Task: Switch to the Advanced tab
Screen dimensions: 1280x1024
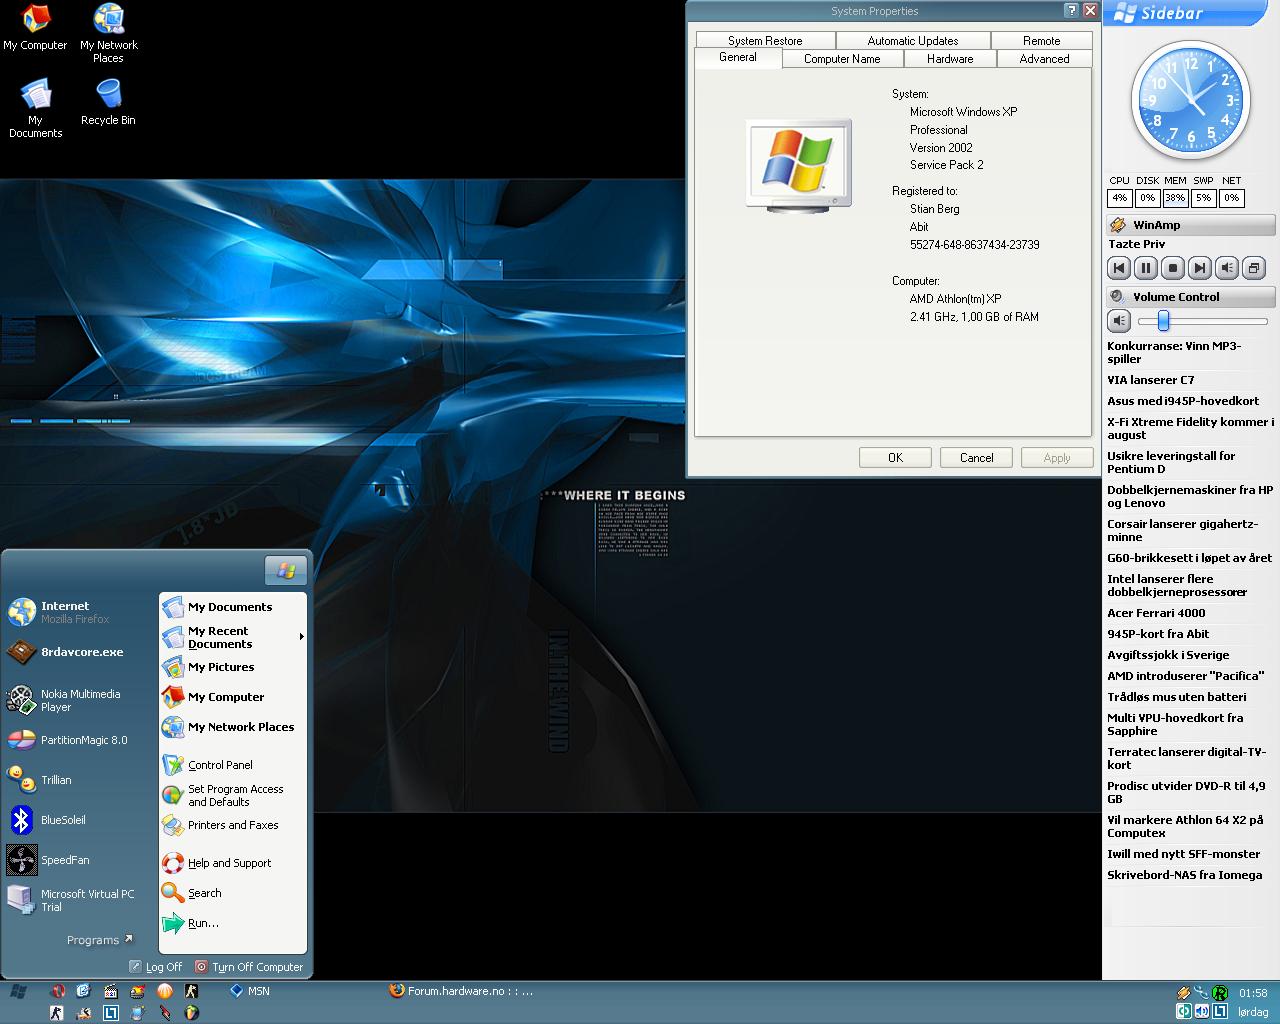Action: (1044, 59)
